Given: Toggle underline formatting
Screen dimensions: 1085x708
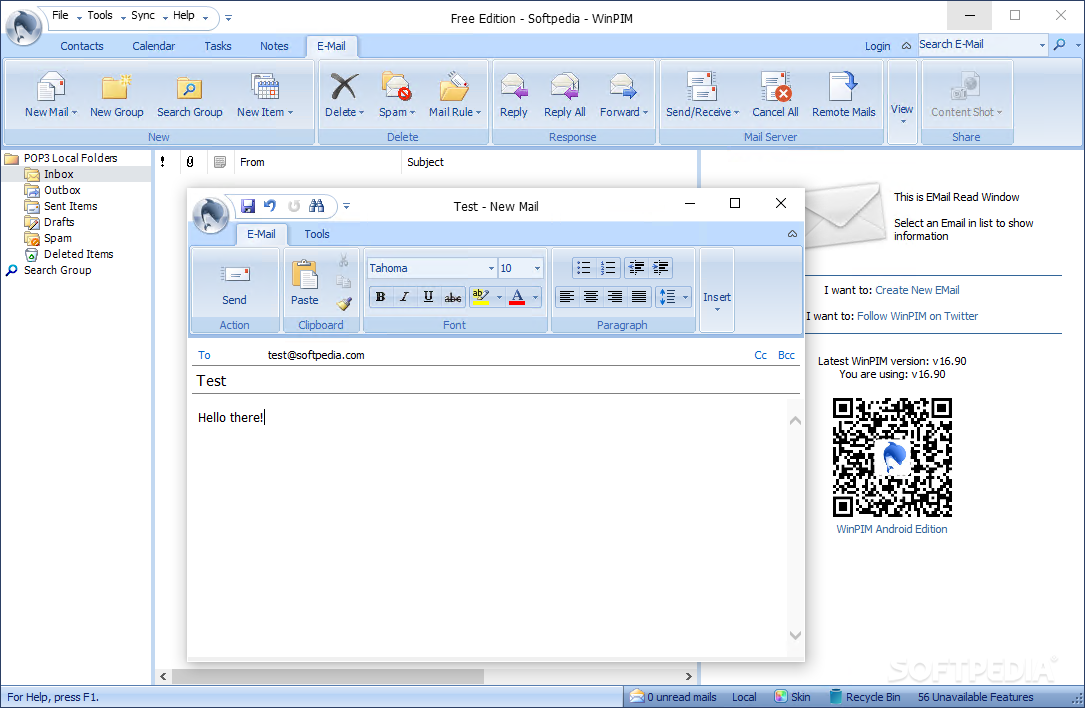Looking at the screenshot, I should click(x=428, y=297).
